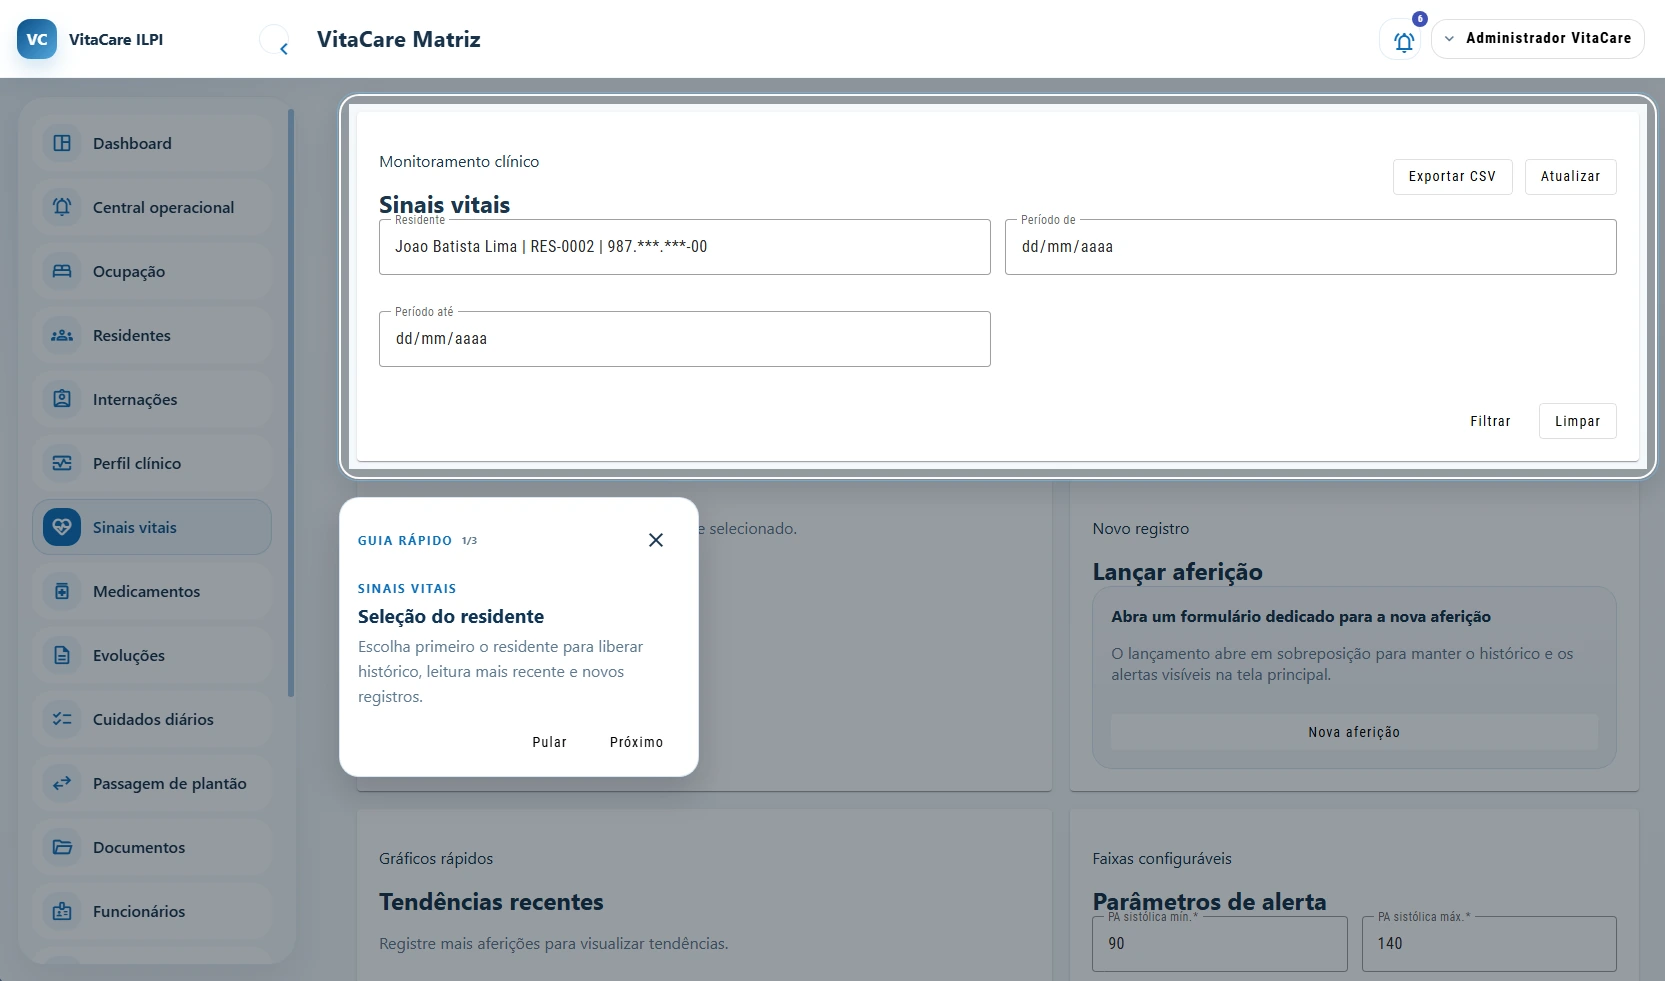
Task: Skip the guide using Pular
Action: click(549, 742)
